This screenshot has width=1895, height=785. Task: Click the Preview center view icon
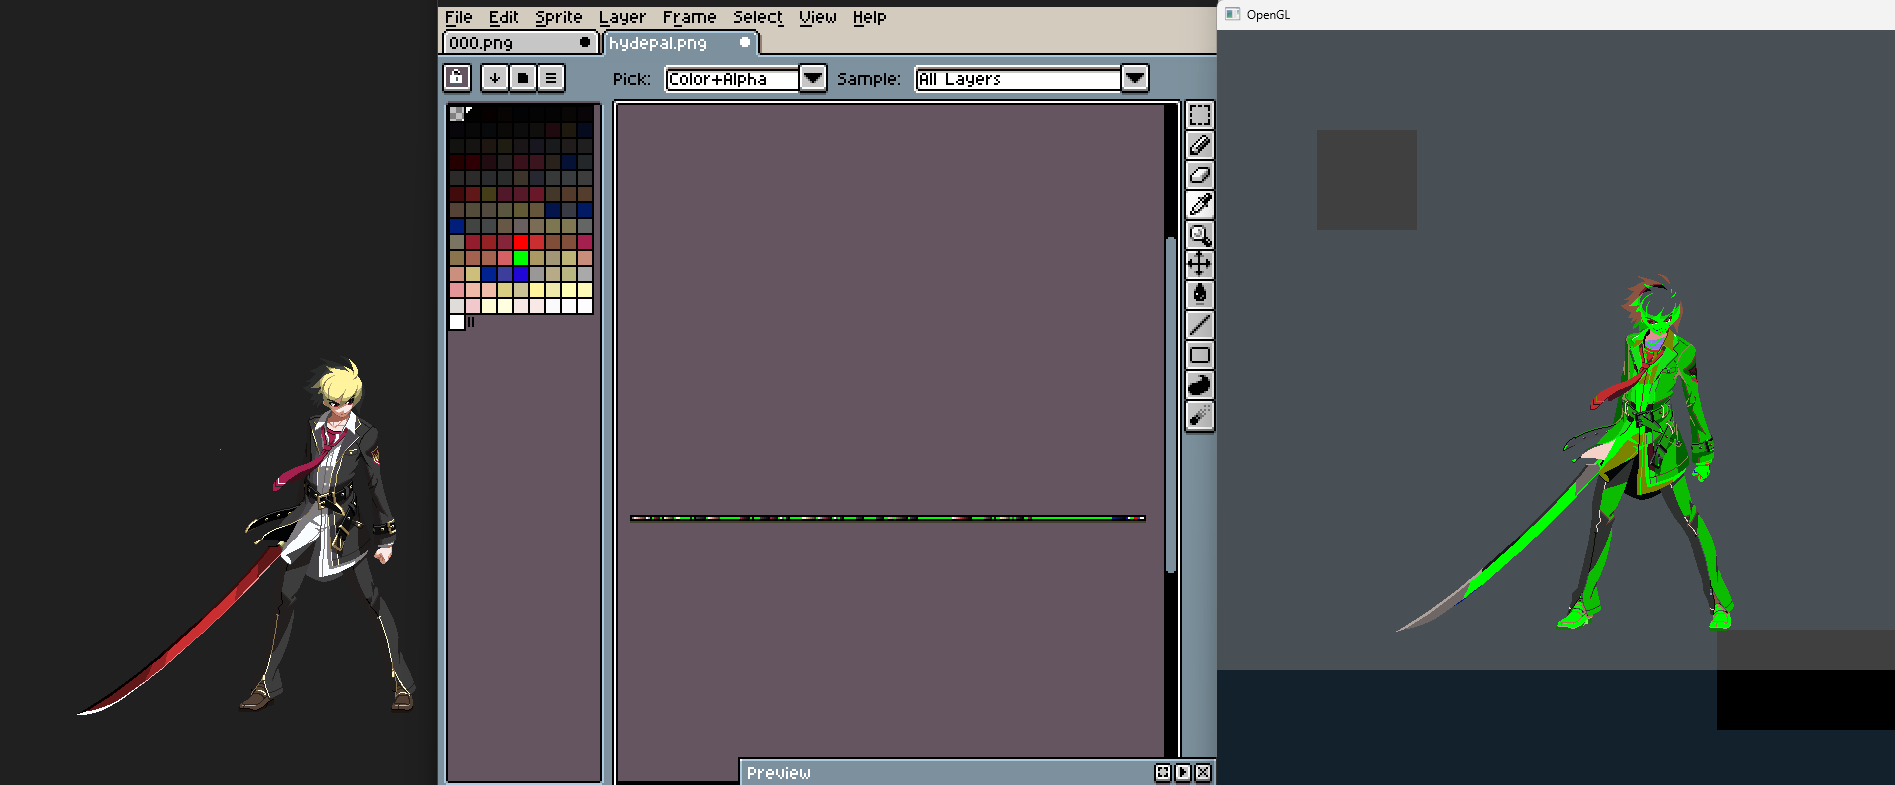coord(1162,772)
